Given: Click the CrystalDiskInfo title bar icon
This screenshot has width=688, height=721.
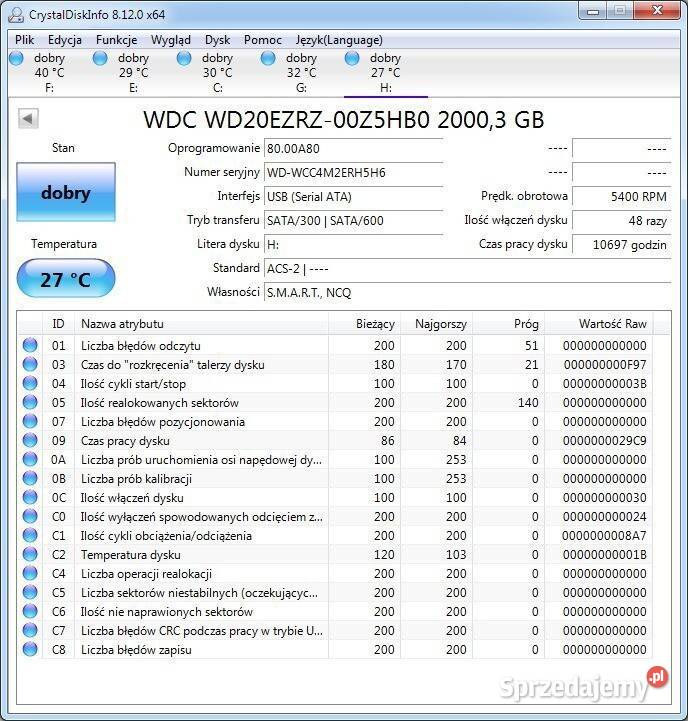Looking at the screenshot, I should pos(16,15).
